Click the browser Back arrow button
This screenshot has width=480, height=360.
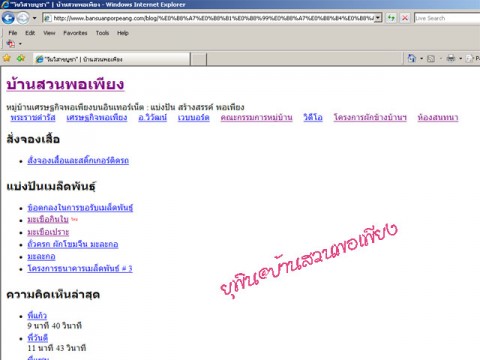point(9,18)
